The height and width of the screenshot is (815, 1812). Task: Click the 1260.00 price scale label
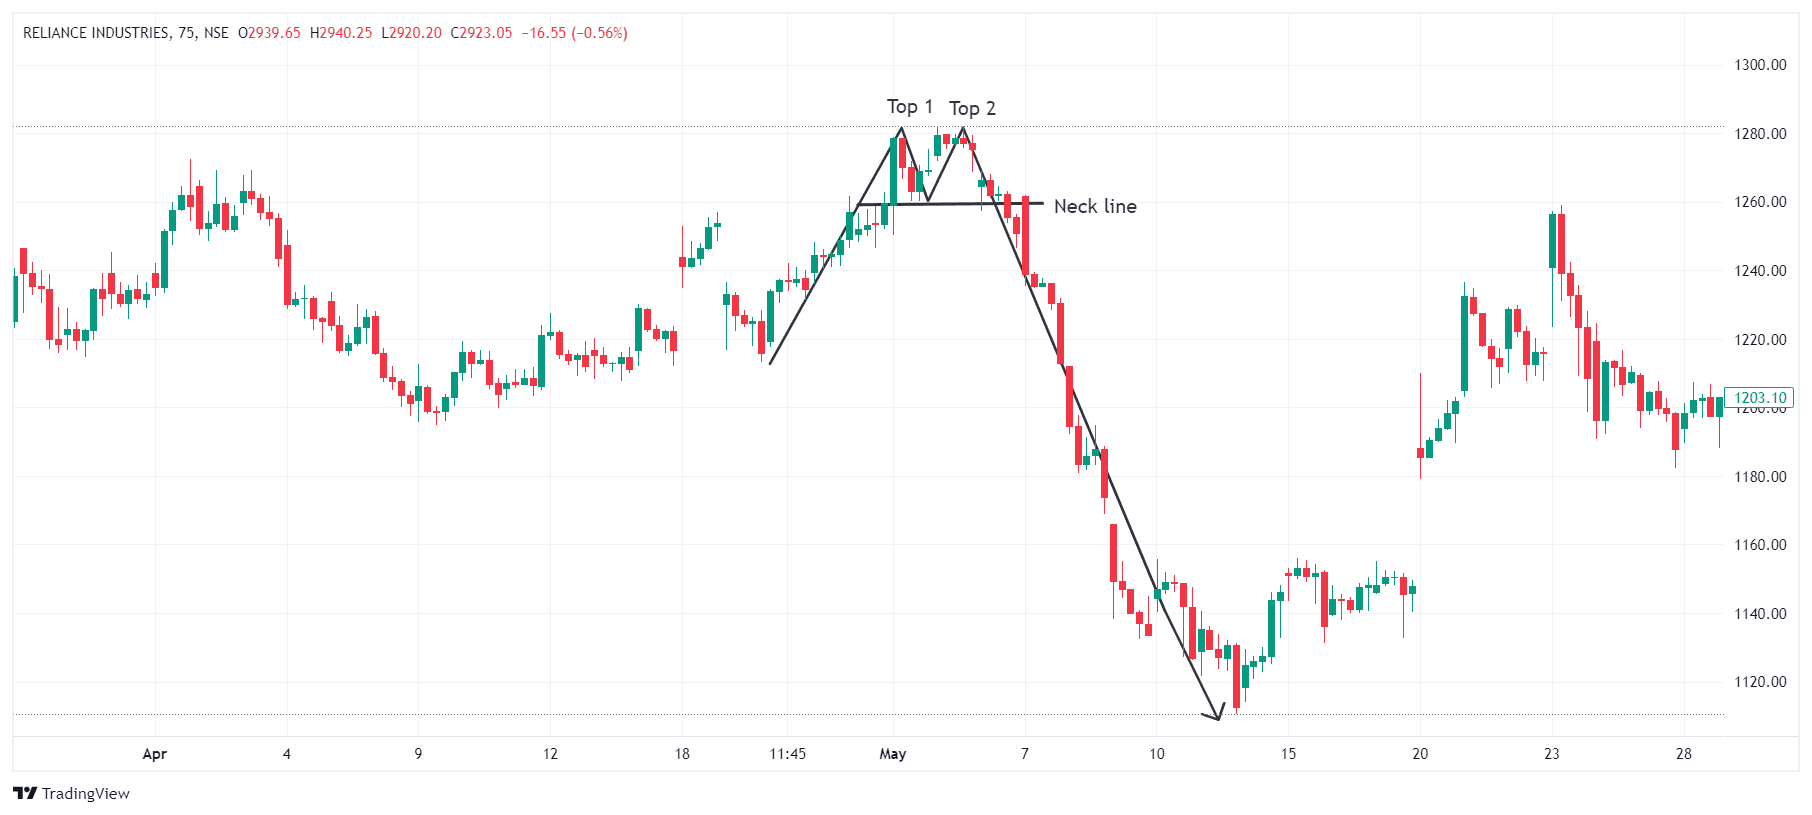1760,202
